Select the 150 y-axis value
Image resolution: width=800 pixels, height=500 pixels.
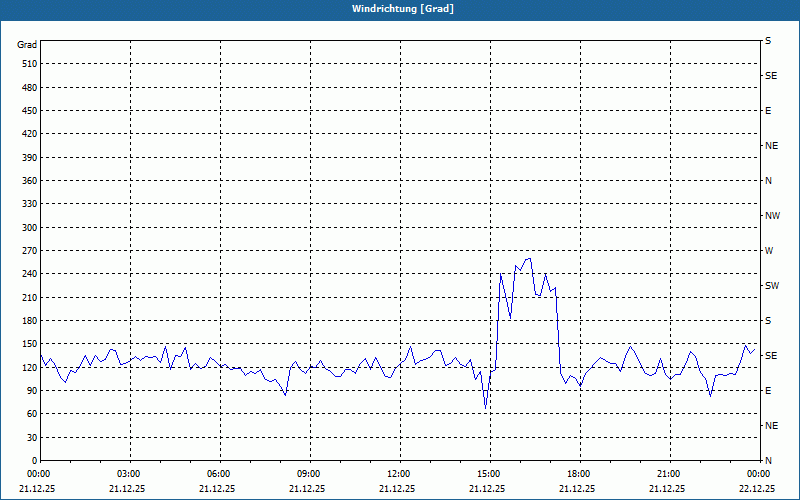tap(30, 344)
